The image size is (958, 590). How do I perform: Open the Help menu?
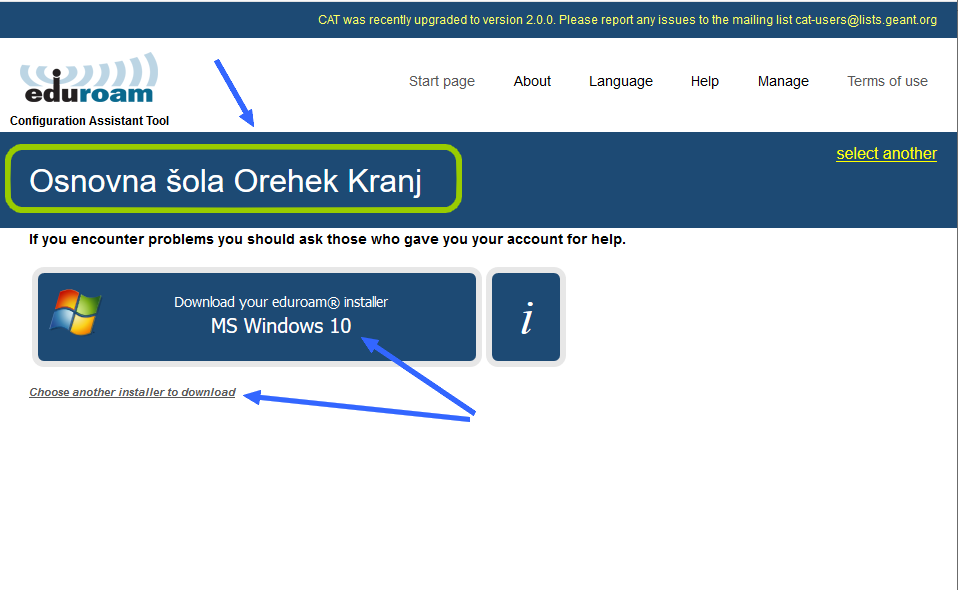(x=704, y=81)
